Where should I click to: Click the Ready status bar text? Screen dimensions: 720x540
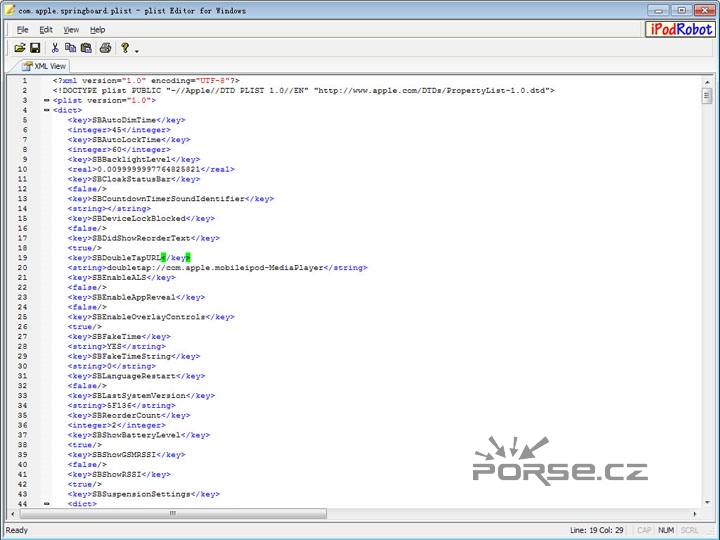(x=17, y=530)
